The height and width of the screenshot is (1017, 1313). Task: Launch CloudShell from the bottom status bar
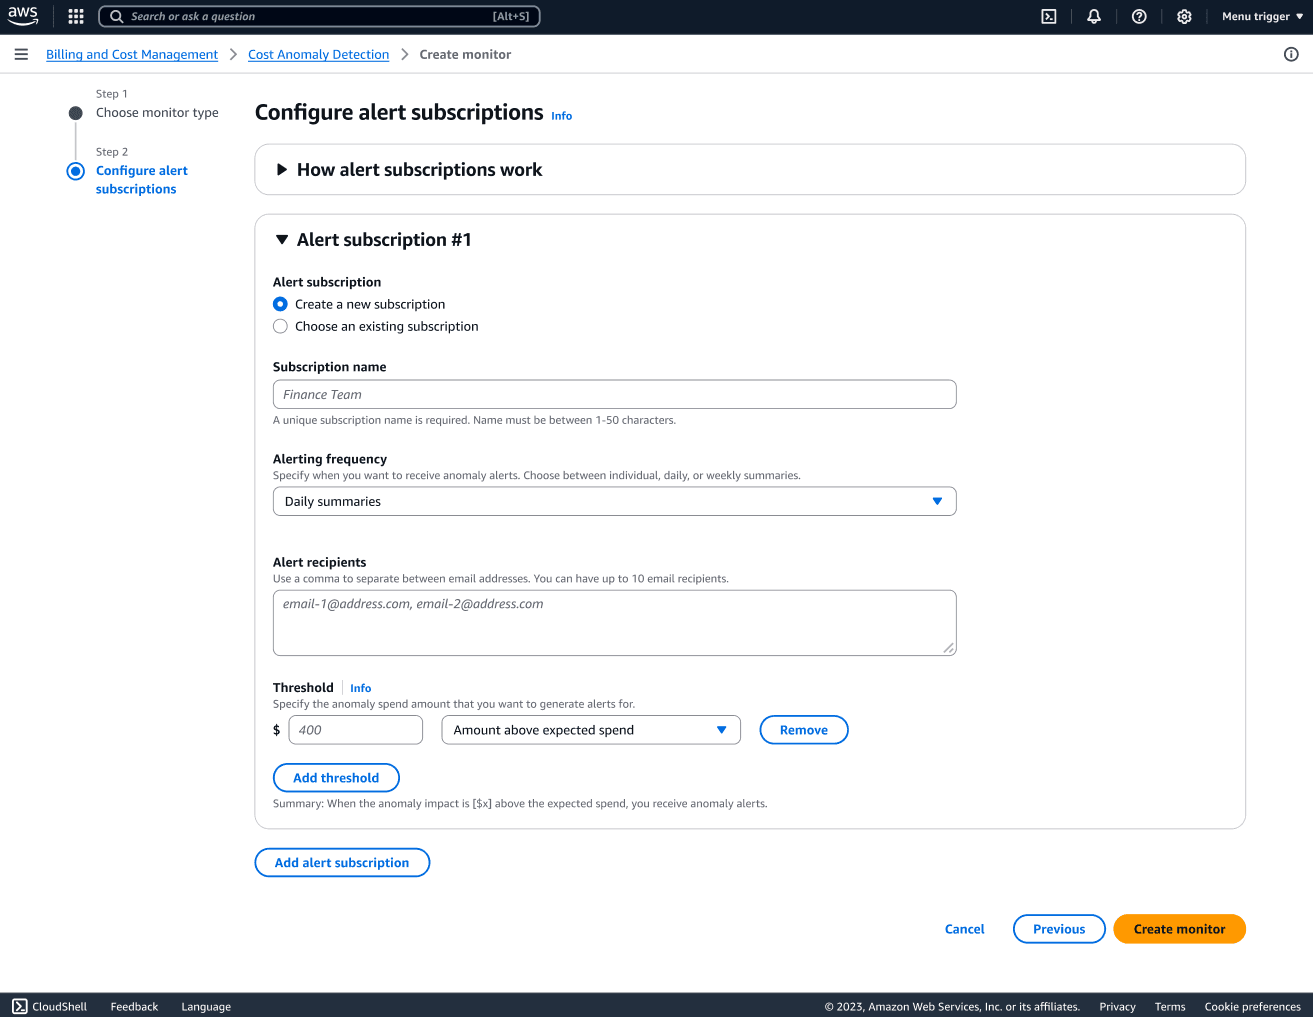(48, 1006)
